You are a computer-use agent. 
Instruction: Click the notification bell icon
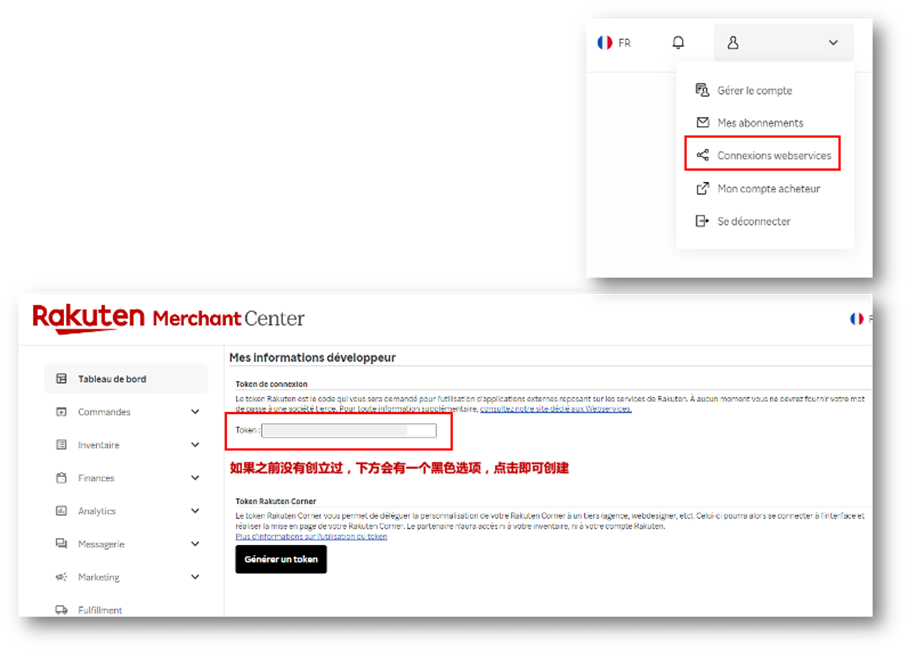pyautogui.click(x=678, y=42)
